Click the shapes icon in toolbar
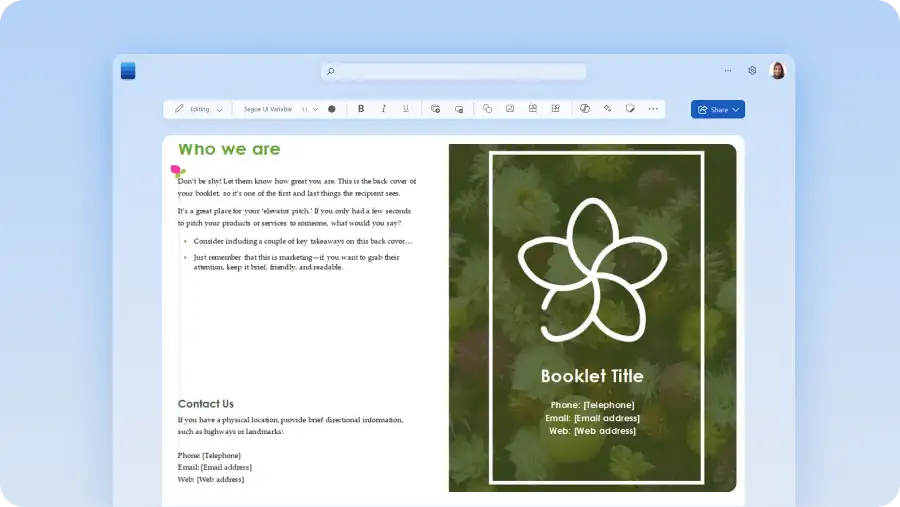 [488, 109]
